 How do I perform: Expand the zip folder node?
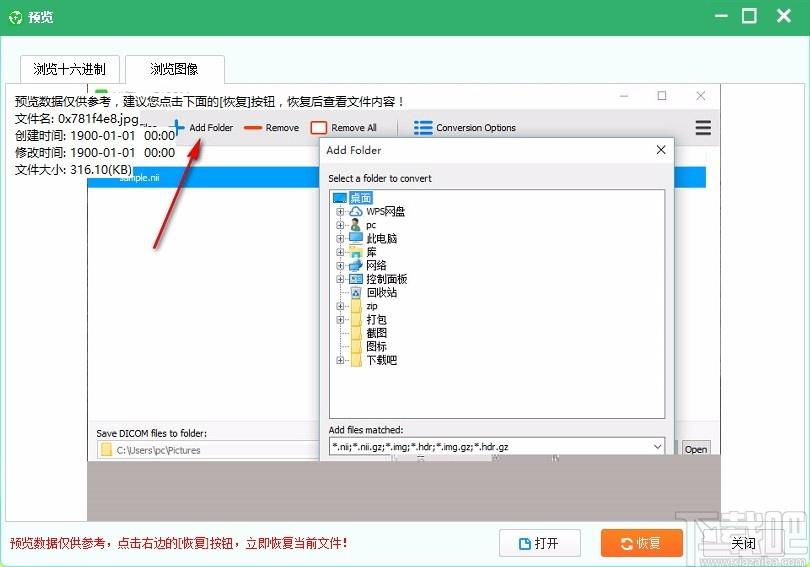point(340,306)
